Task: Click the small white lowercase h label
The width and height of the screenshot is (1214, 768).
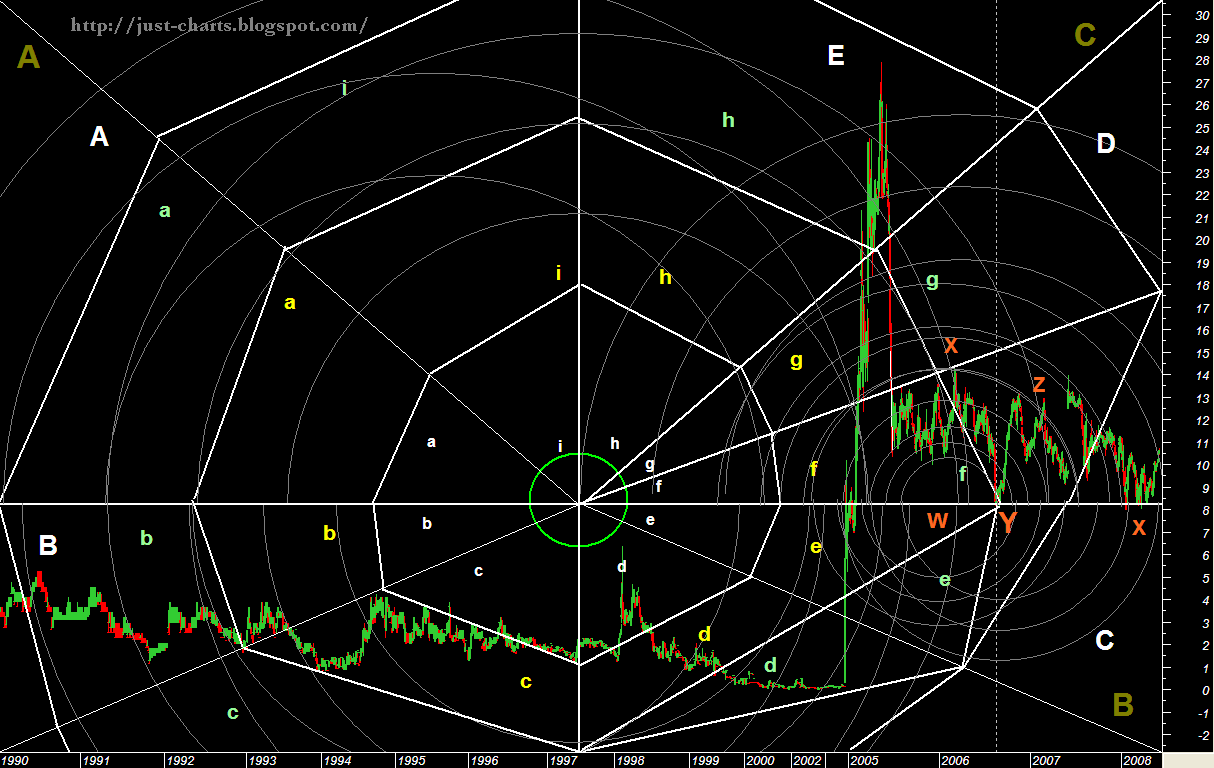Action: tap(615, 443)
